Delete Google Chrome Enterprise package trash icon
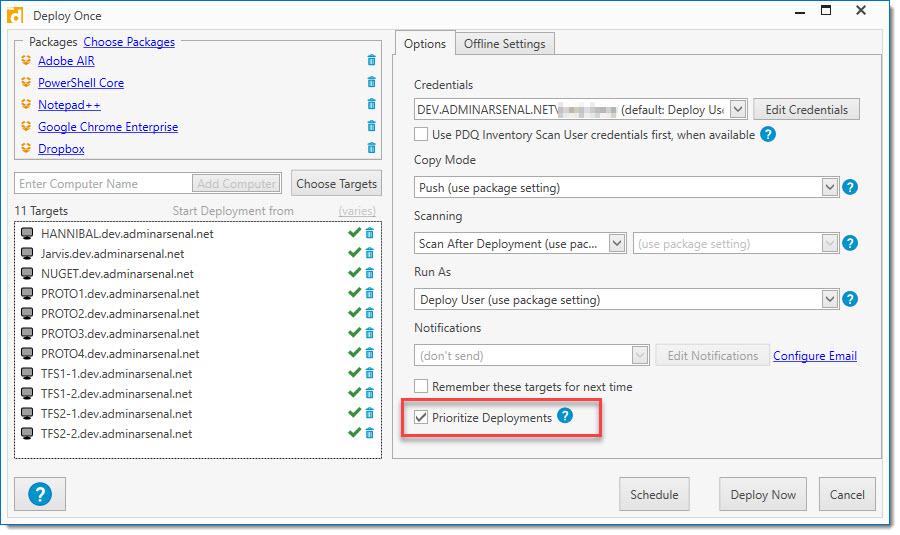The image size is (900, 535). click(371, 126)
